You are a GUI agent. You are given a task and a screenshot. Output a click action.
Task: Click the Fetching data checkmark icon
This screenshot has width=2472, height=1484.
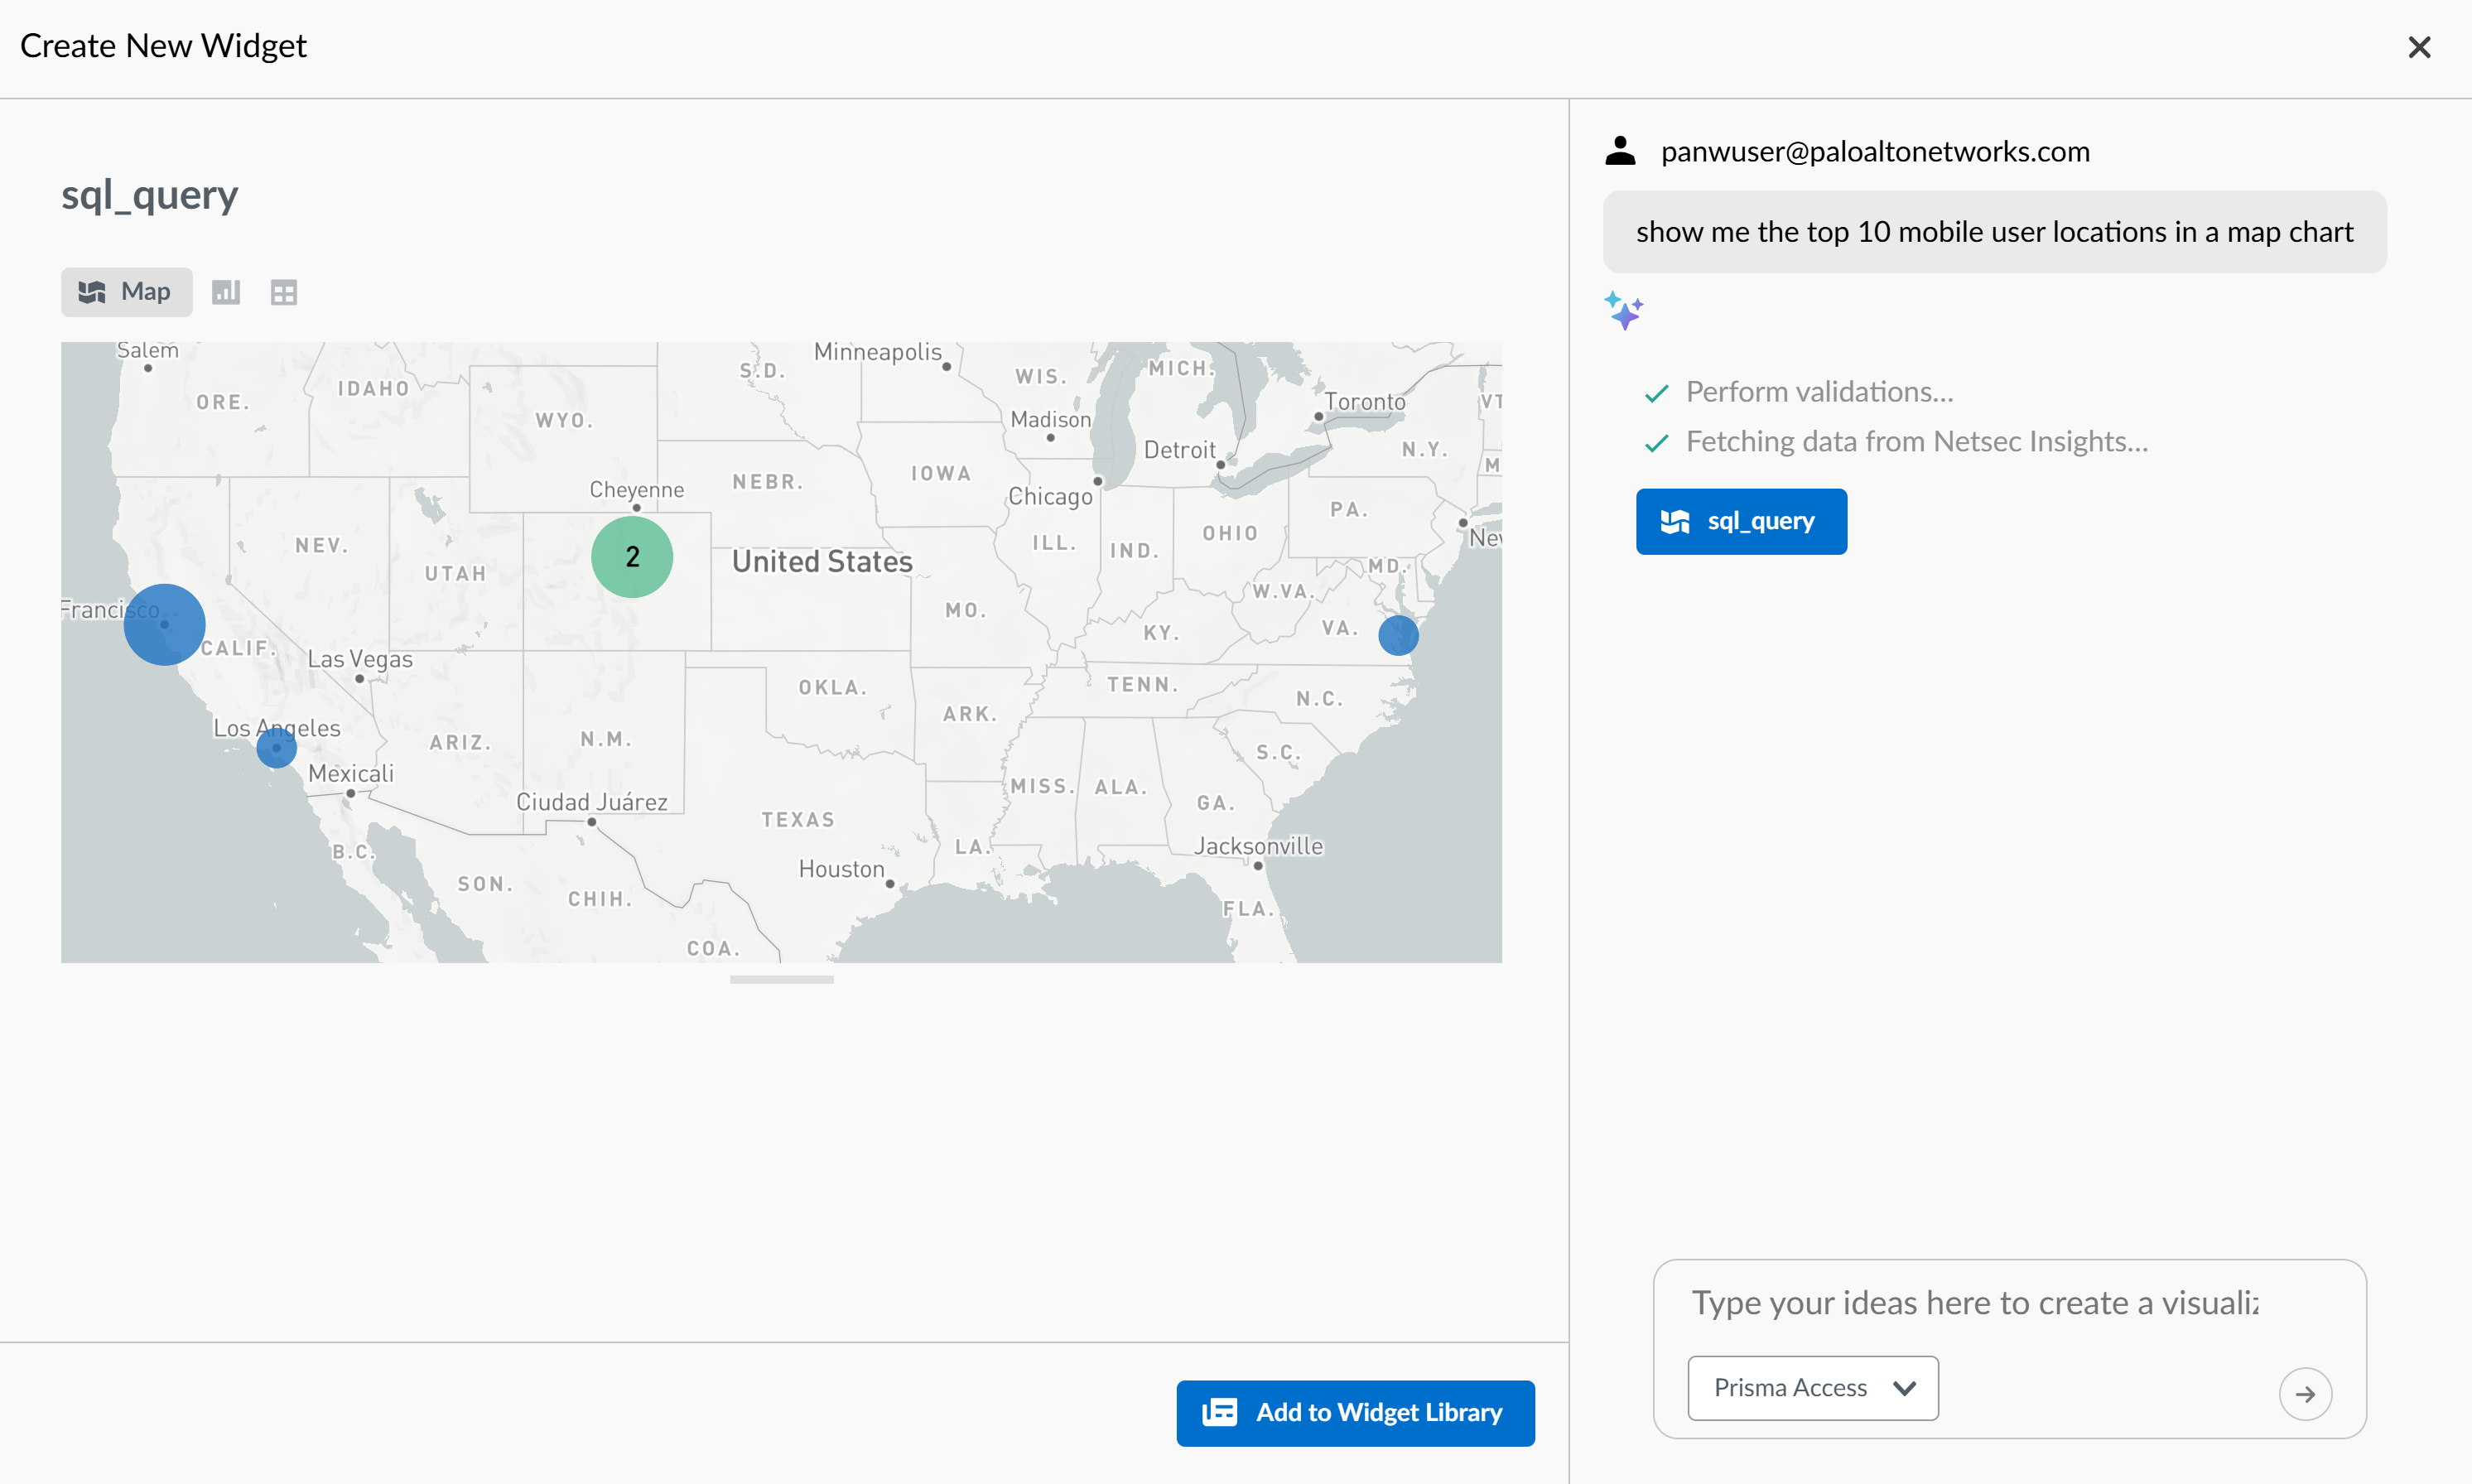point(1656,443)
